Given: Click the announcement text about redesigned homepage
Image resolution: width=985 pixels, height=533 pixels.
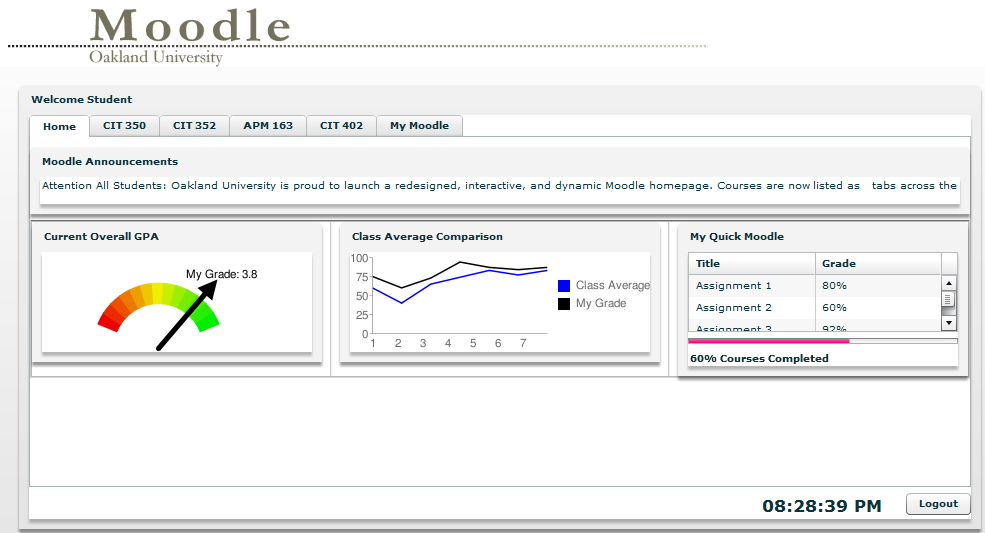Looking at the screenshot, I should [x=499, y=185].
